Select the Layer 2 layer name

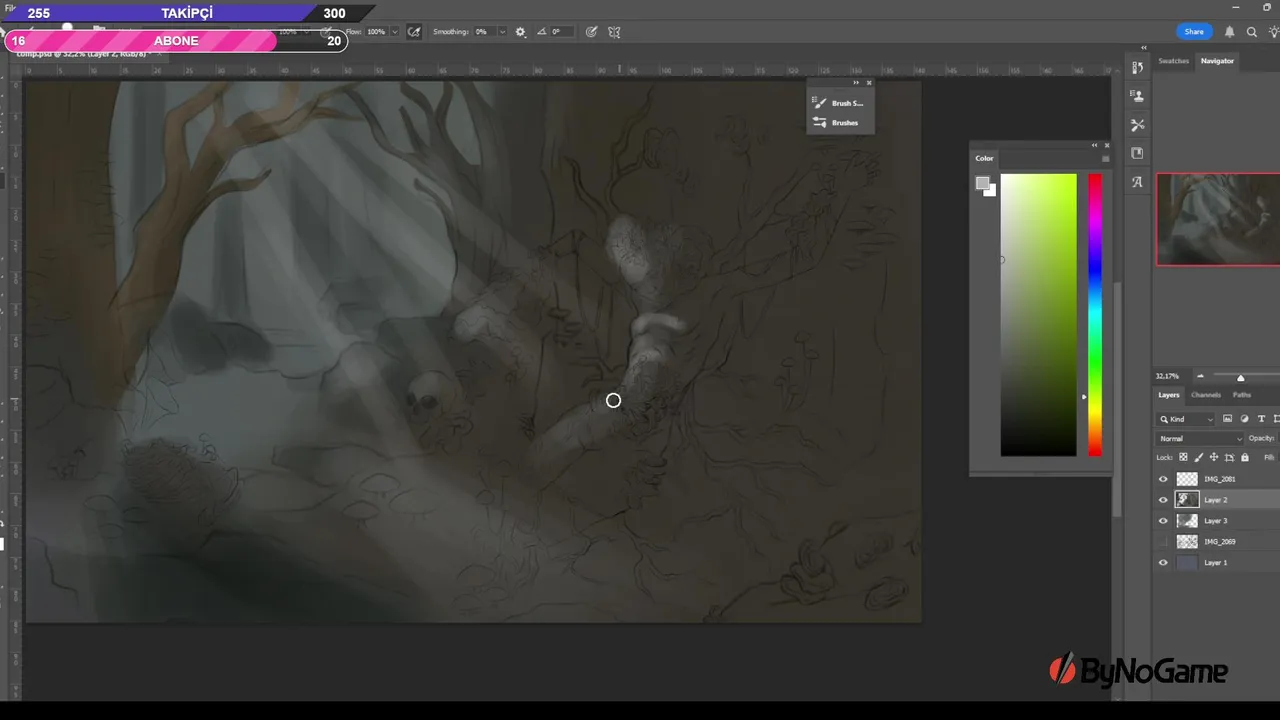point(1216,500)
